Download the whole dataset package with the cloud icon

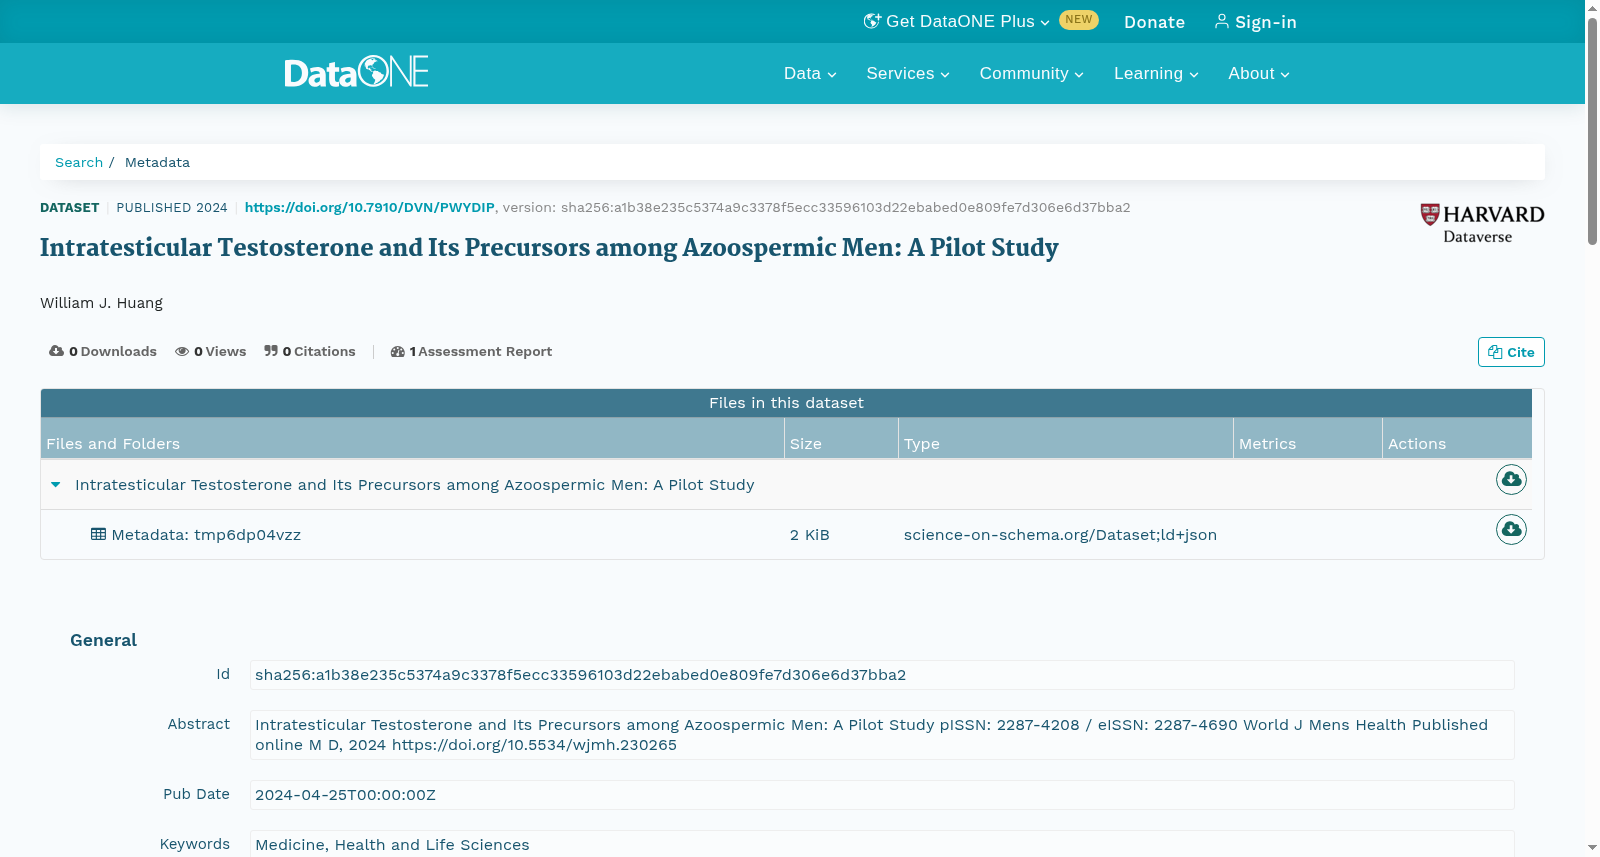tap(1511, 480)
